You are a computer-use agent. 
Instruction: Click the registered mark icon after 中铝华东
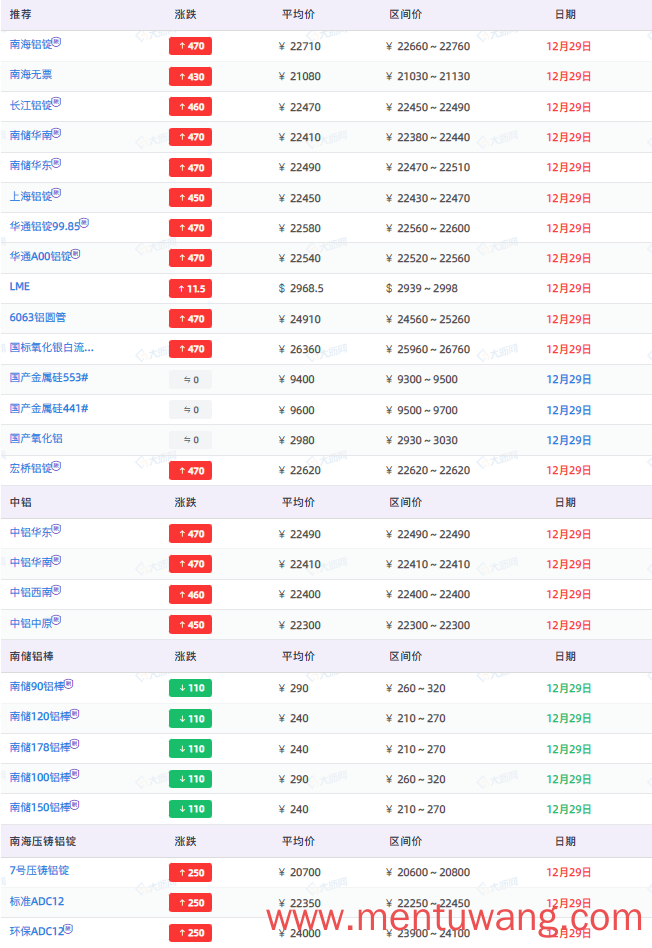(x=57, y=529)
